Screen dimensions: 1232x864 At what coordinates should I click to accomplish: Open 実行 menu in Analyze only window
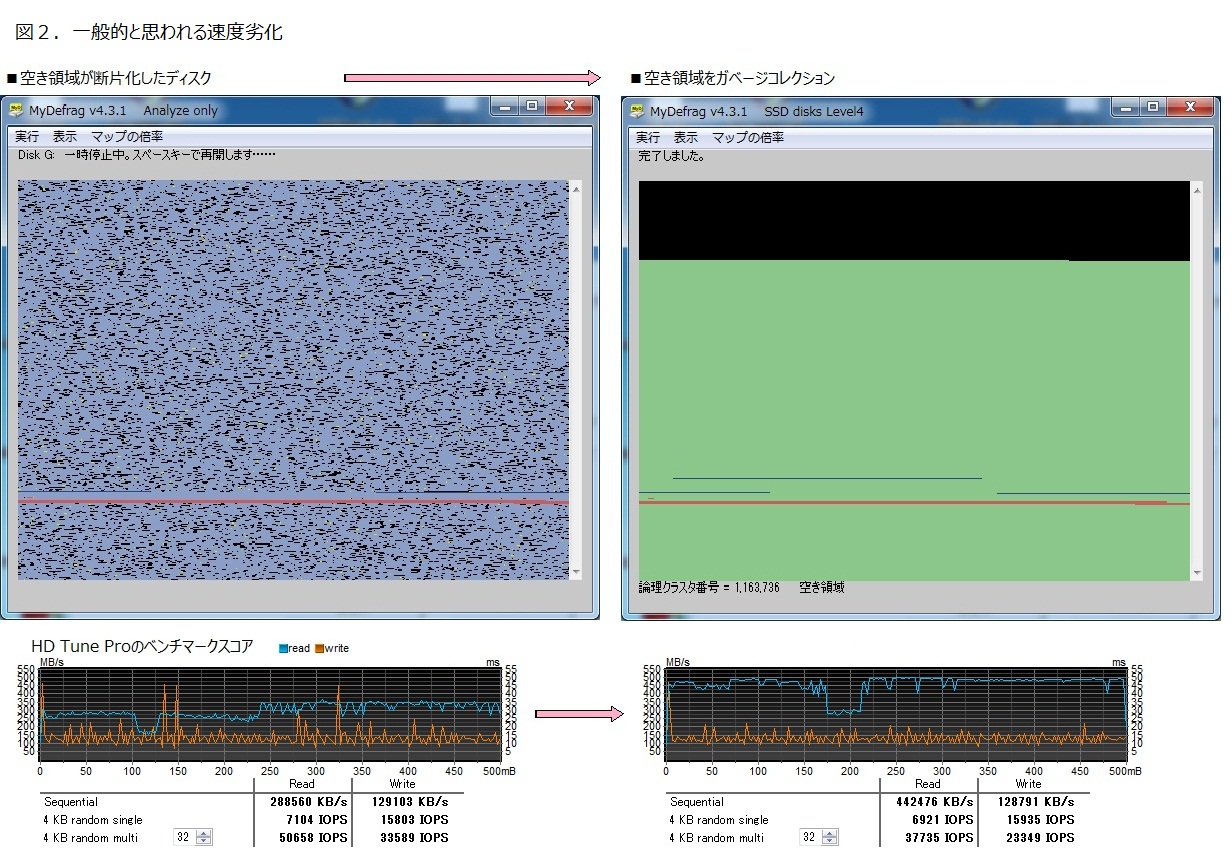(27, 137)
